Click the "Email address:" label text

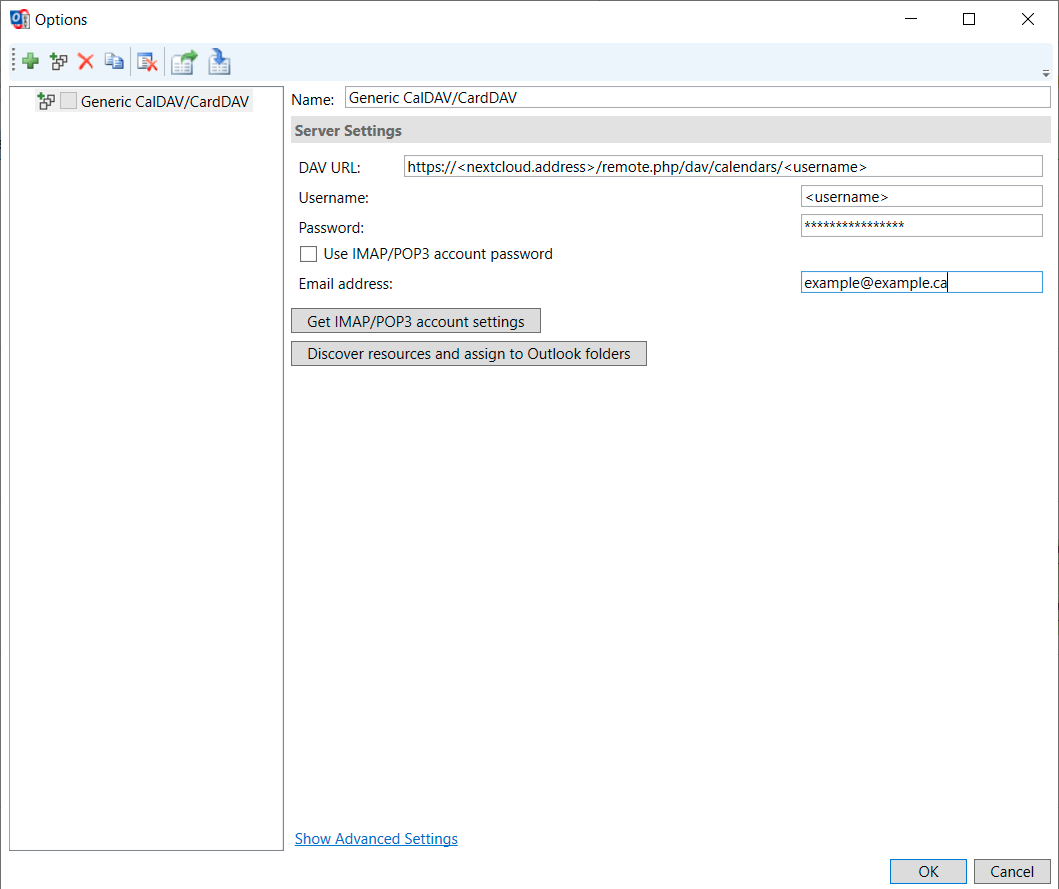pos(346,284)
